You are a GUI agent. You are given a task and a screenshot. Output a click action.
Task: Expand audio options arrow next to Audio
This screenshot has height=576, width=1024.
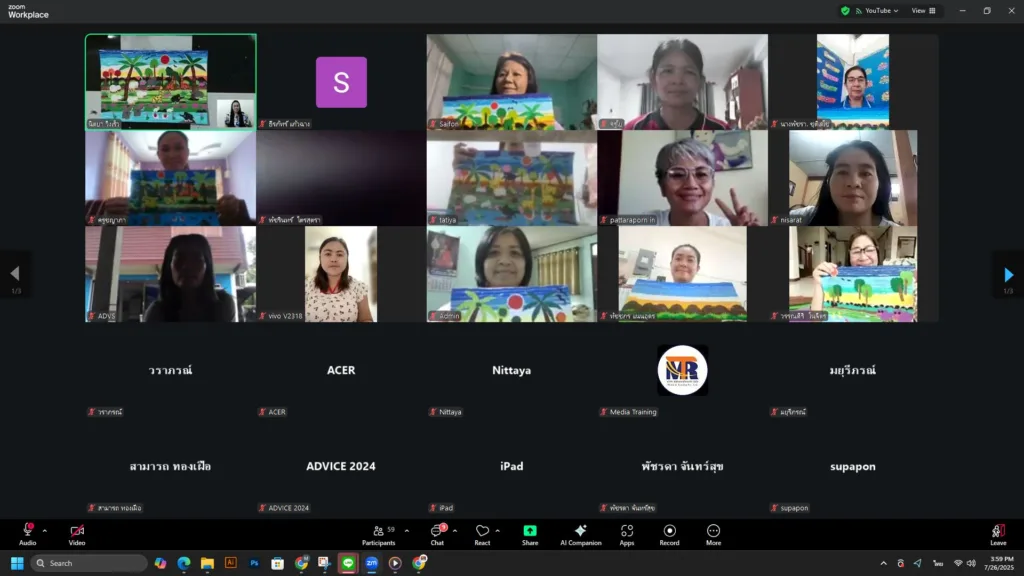44,531
